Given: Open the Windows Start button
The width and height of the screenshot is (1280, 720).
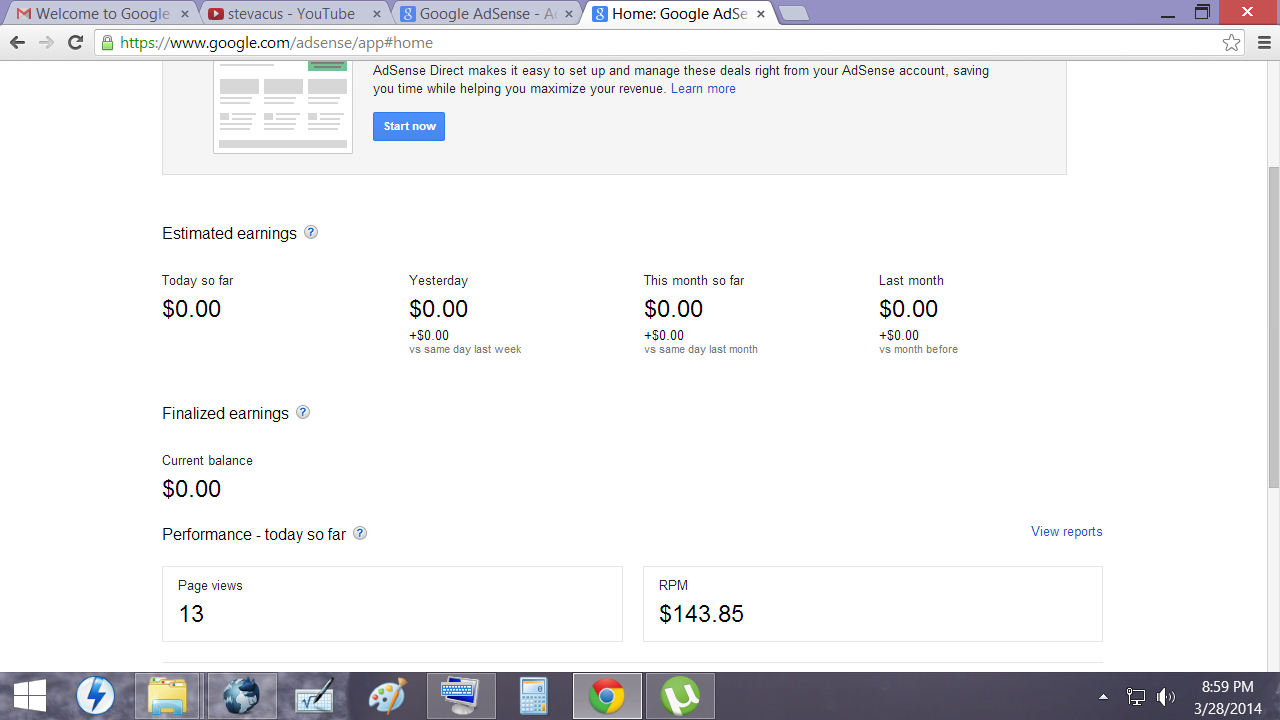Looking at the screenshot, I should (30, 696).
